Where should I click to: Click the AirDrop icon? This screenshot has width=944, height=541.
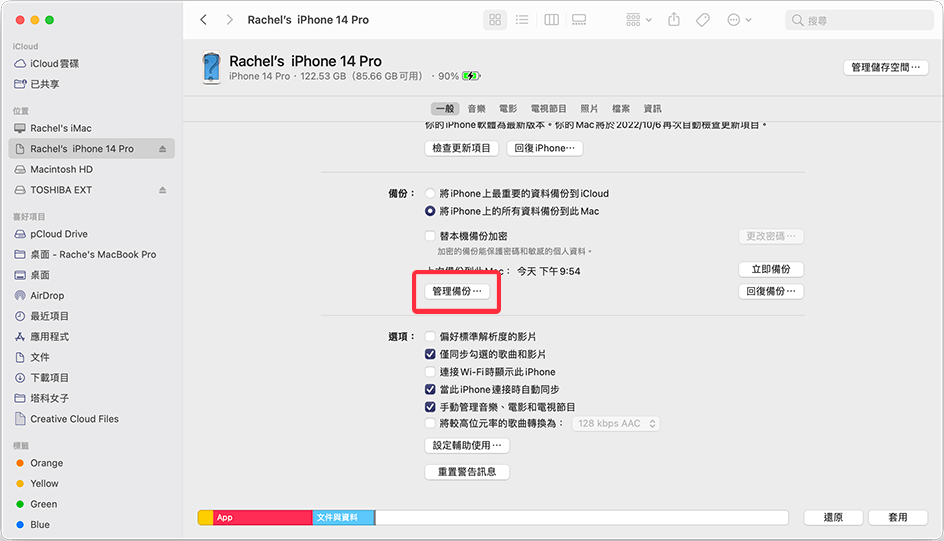click(20, 295)
